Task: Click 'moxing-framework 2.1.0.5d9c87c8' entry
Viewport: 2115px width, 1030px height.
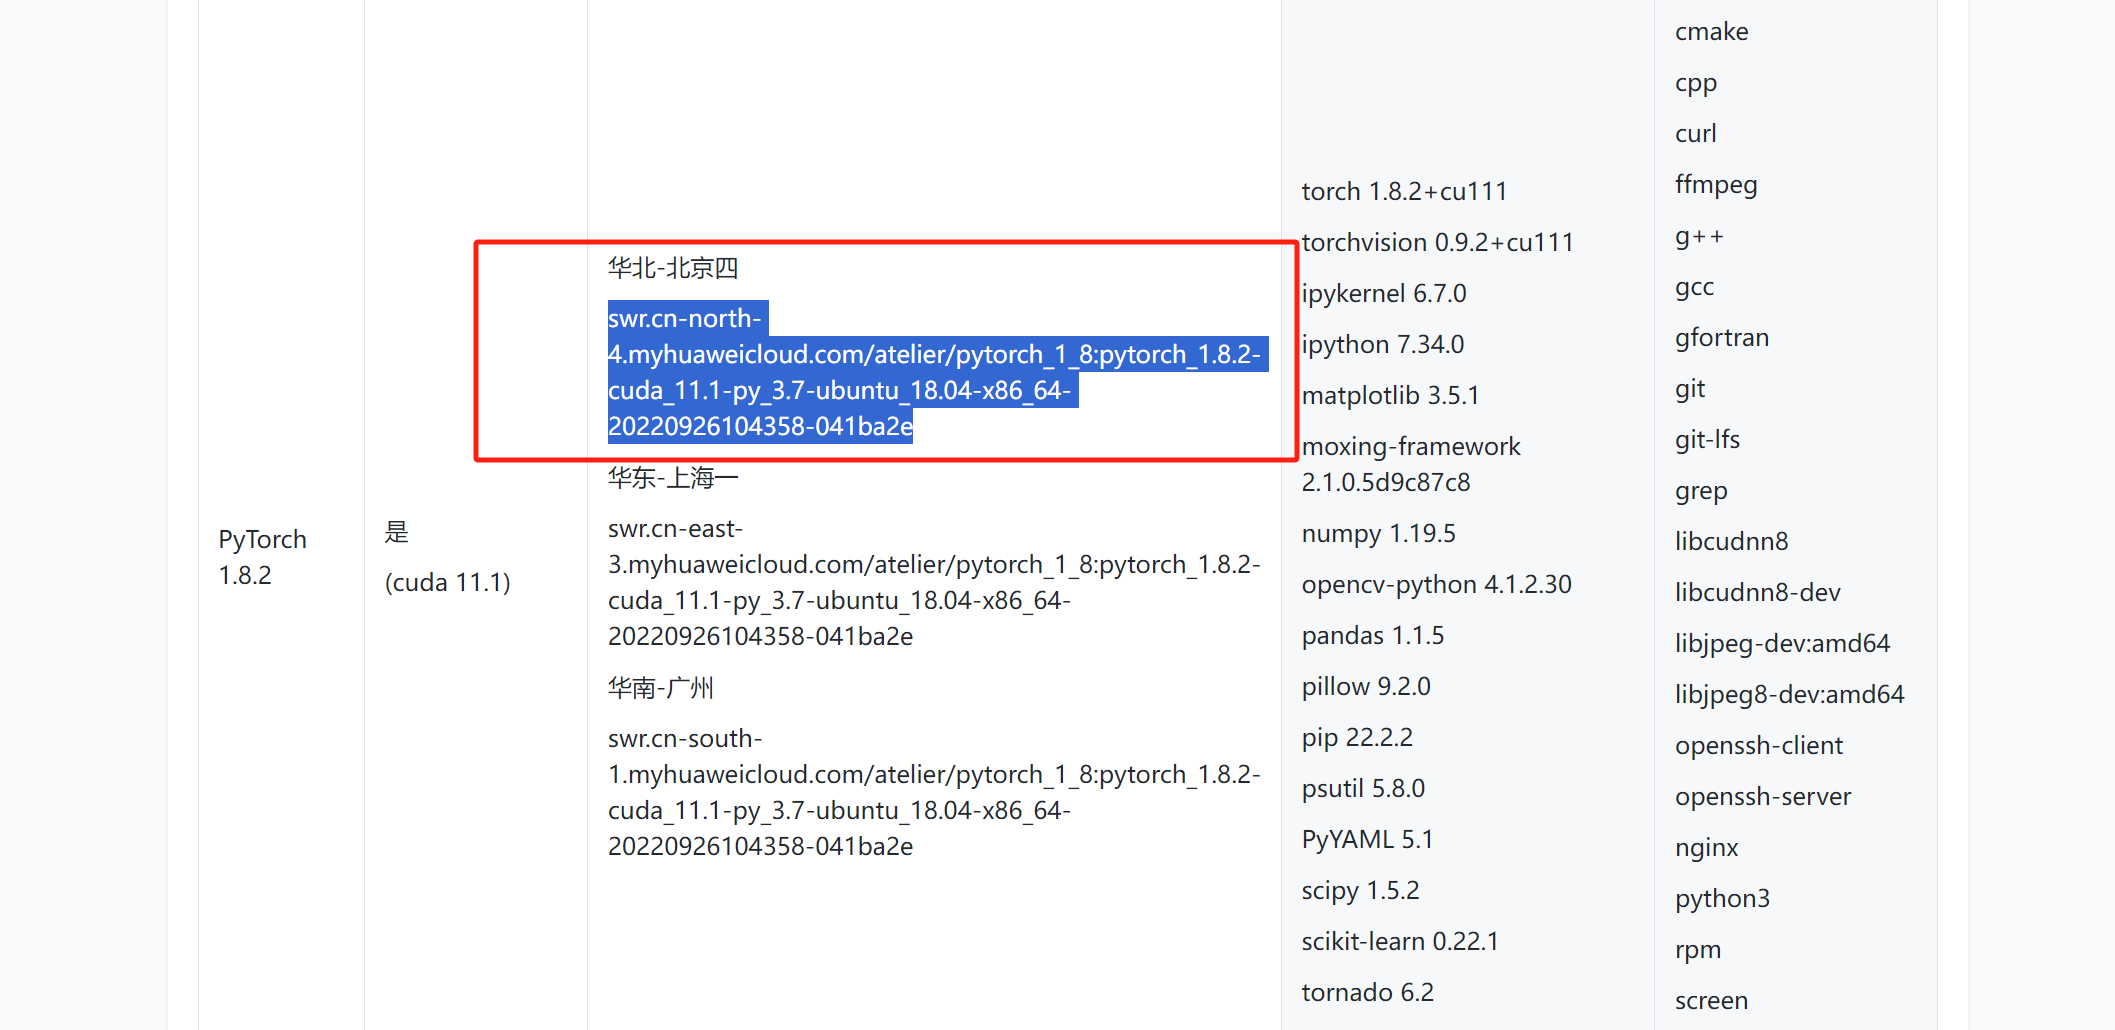Action: pyautogui.click(x=1411, y=464)
